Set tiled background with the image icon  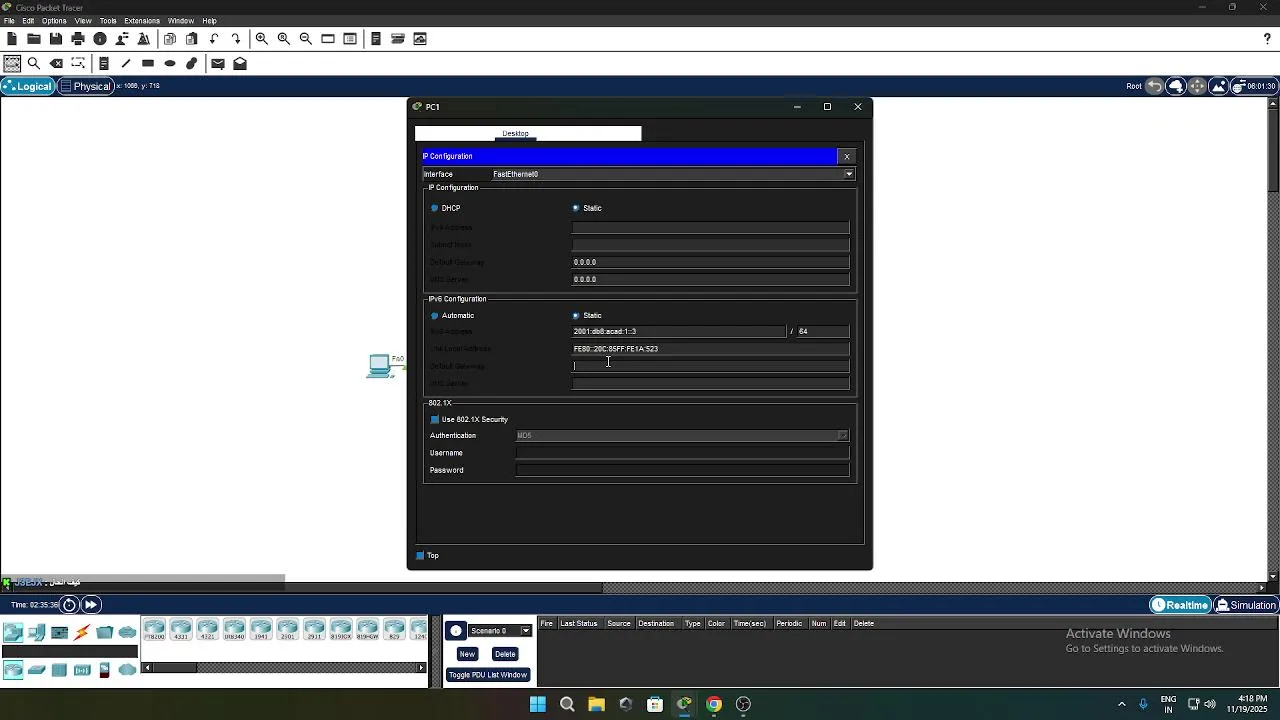pyautogui.click(x=1219, y=86)
